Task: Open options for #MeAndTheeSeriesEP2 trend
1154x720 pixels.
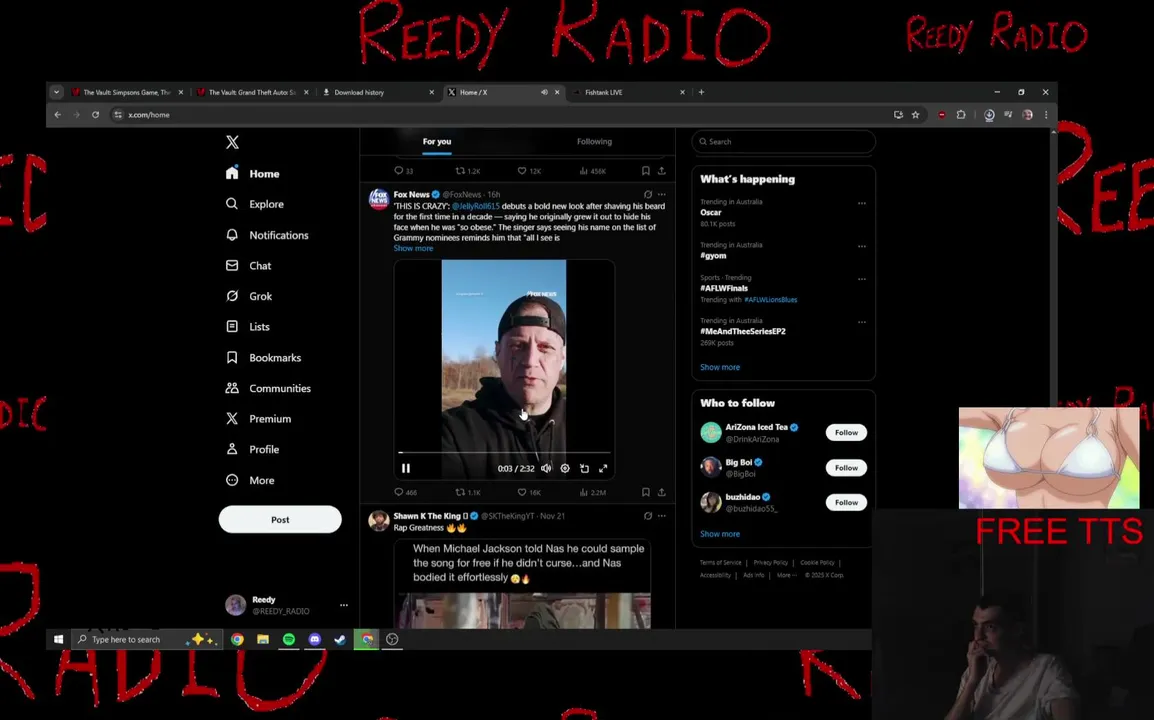Action: click(x=862, y=322)
